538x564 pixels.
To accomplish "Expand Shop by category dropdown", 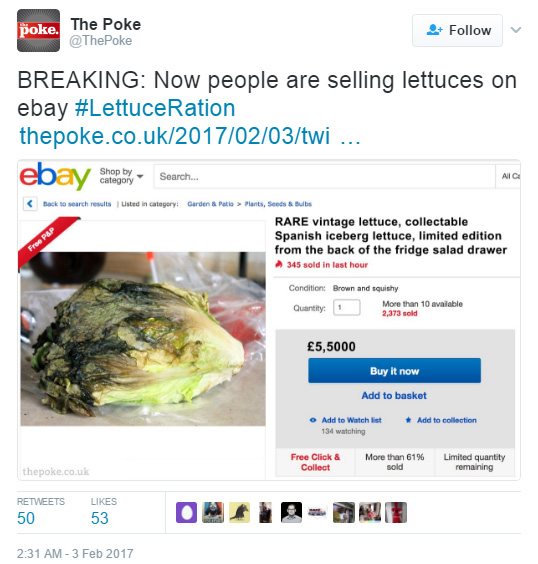I will [121, 176].
